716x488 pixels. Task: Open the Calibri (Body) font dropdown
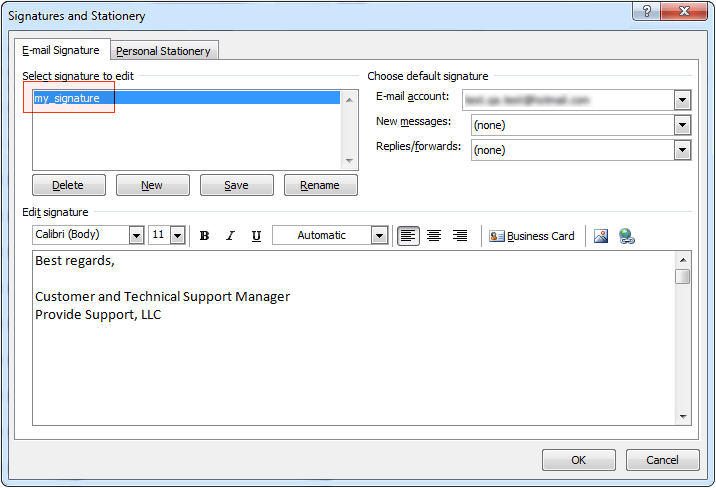click(x=136, y=236)
